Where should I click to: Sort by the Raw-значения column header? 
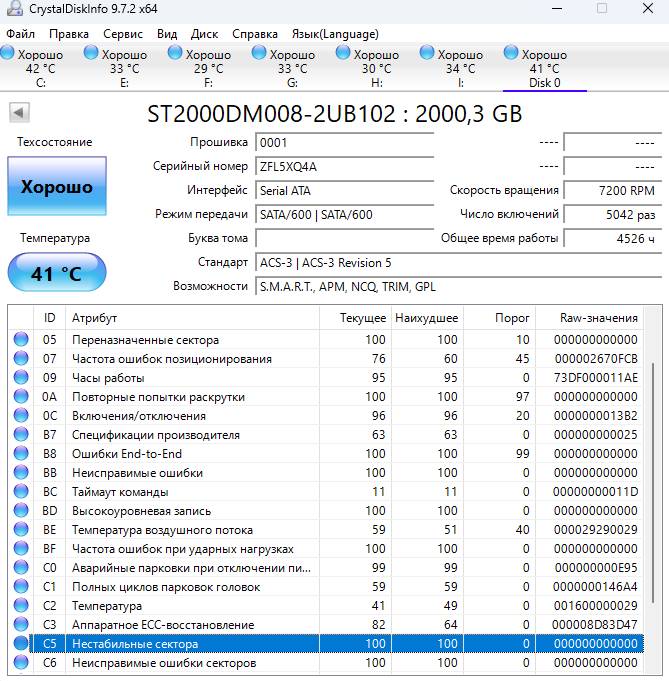point(599,318)
